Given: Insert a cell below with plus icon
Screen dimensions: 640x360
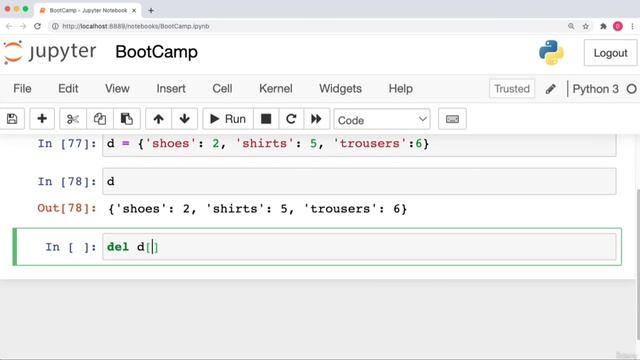Looking at the screenshot, I should pos(42,119).
